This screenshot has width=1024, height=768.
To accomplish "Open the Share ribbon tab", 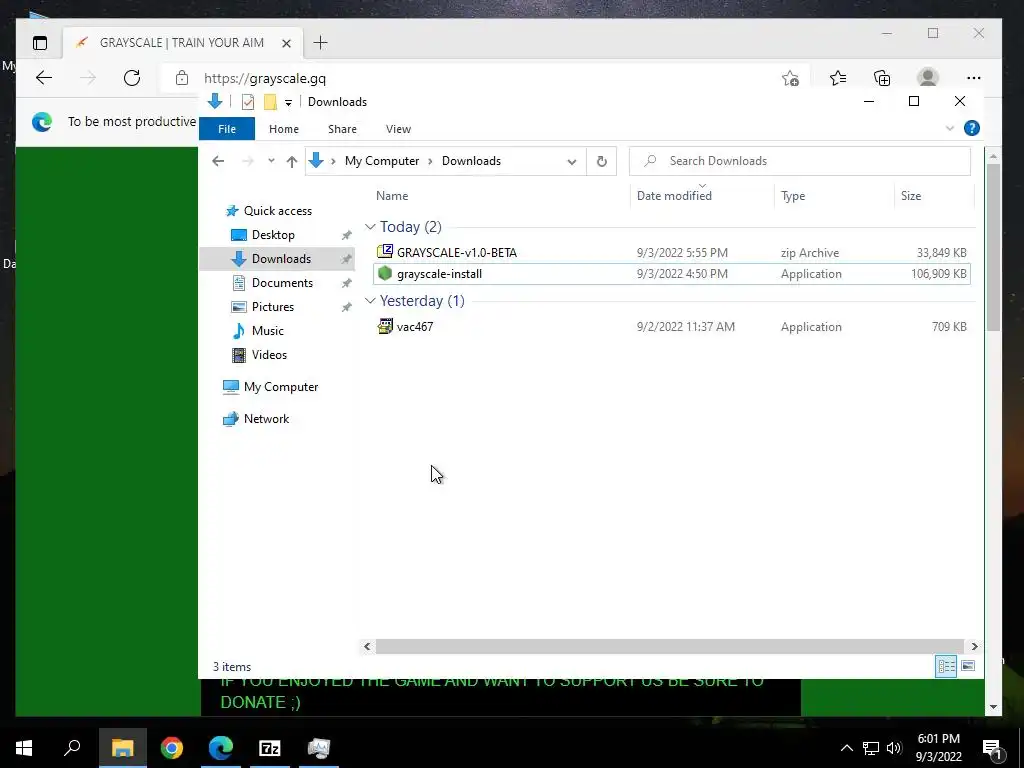I will [x=342, y=129].
